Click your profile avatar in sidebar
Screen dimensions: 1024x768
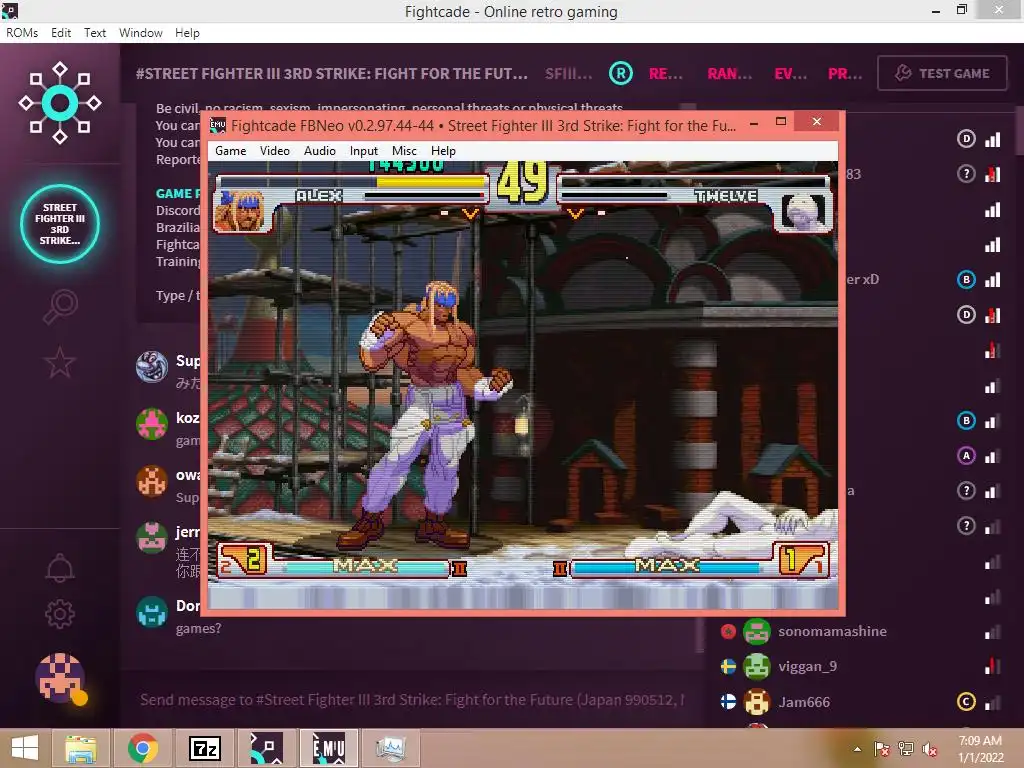60,678
